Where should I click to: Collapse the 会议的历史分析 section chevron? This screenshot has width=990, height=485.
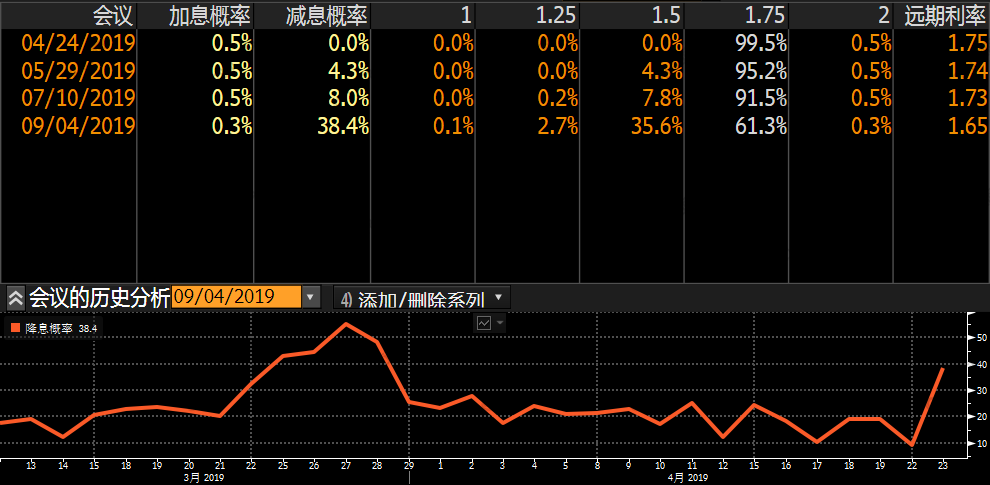(15, 298)
